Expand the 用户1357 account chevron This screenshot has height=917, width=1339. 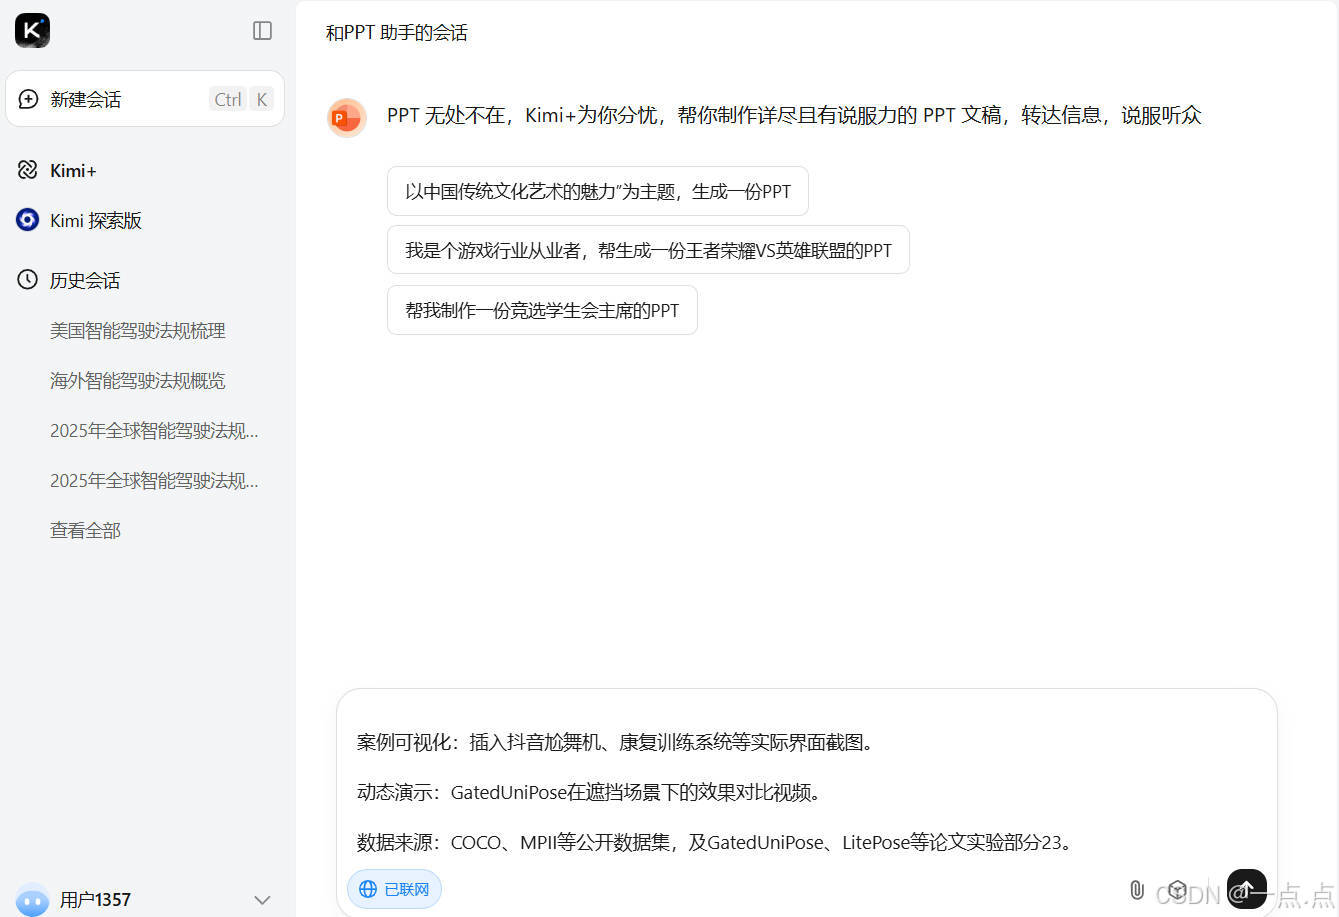(262, 900)
